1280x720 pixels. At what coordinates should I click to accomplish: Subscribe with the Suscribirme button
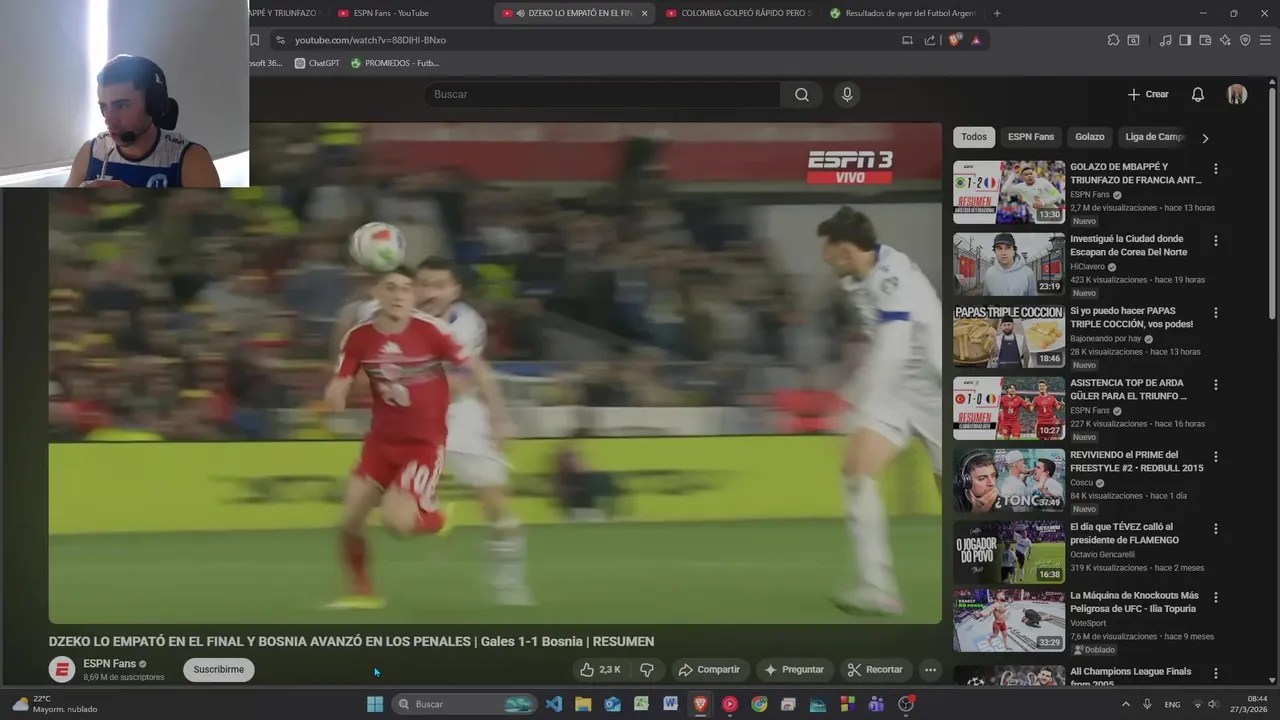click(218, 669)
